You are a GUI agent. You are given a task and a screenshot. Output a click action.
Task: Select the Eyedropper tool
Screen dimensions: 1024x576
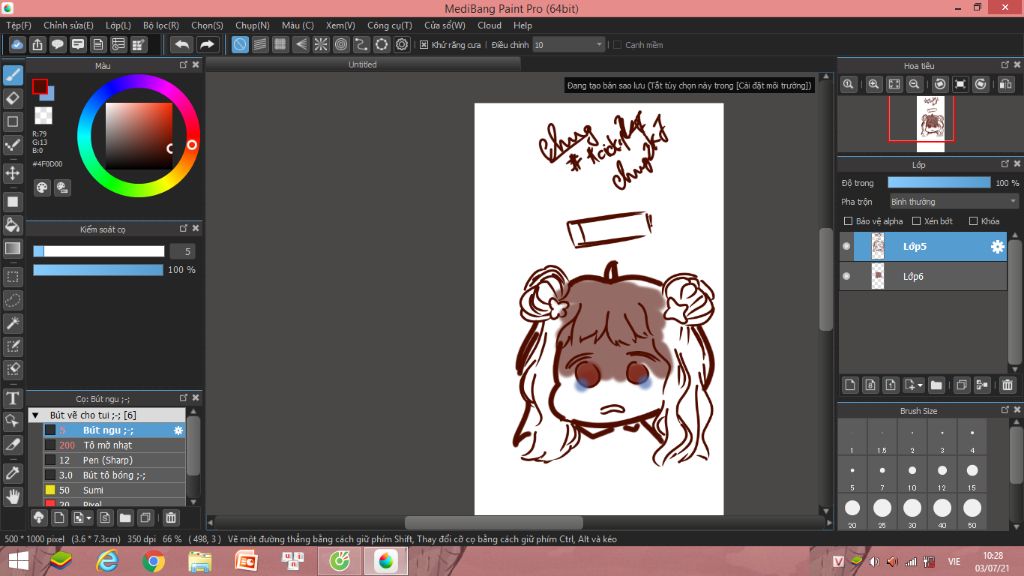pos(13,473)
